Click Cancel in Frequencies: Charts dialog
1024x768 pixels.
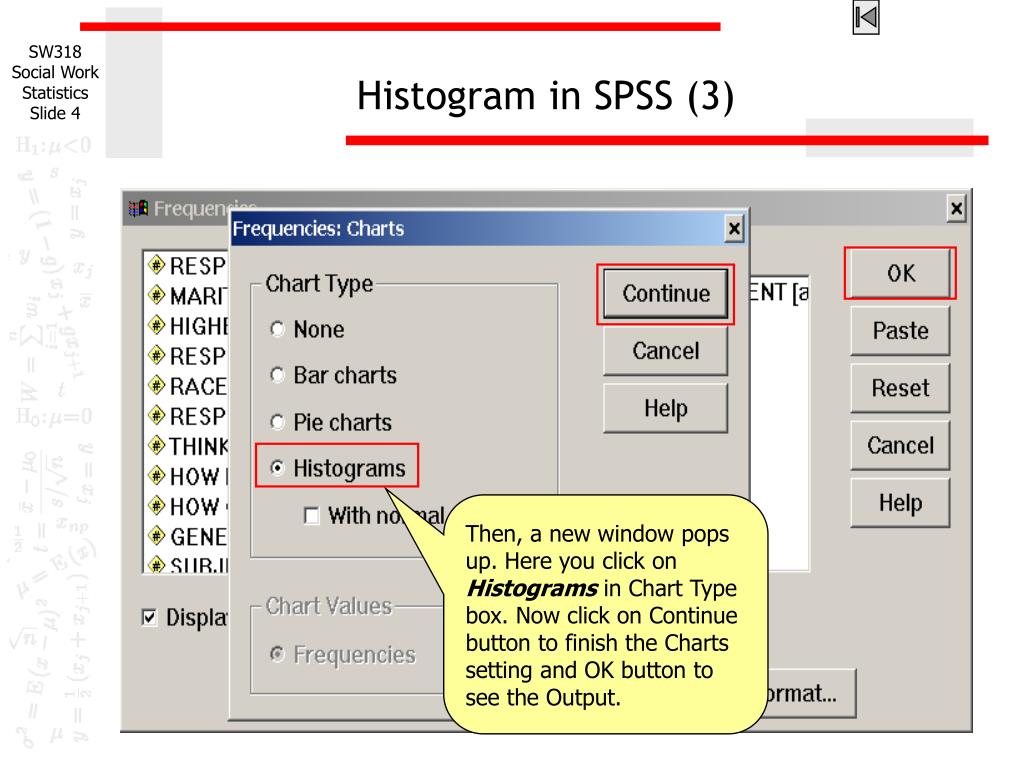665,351
